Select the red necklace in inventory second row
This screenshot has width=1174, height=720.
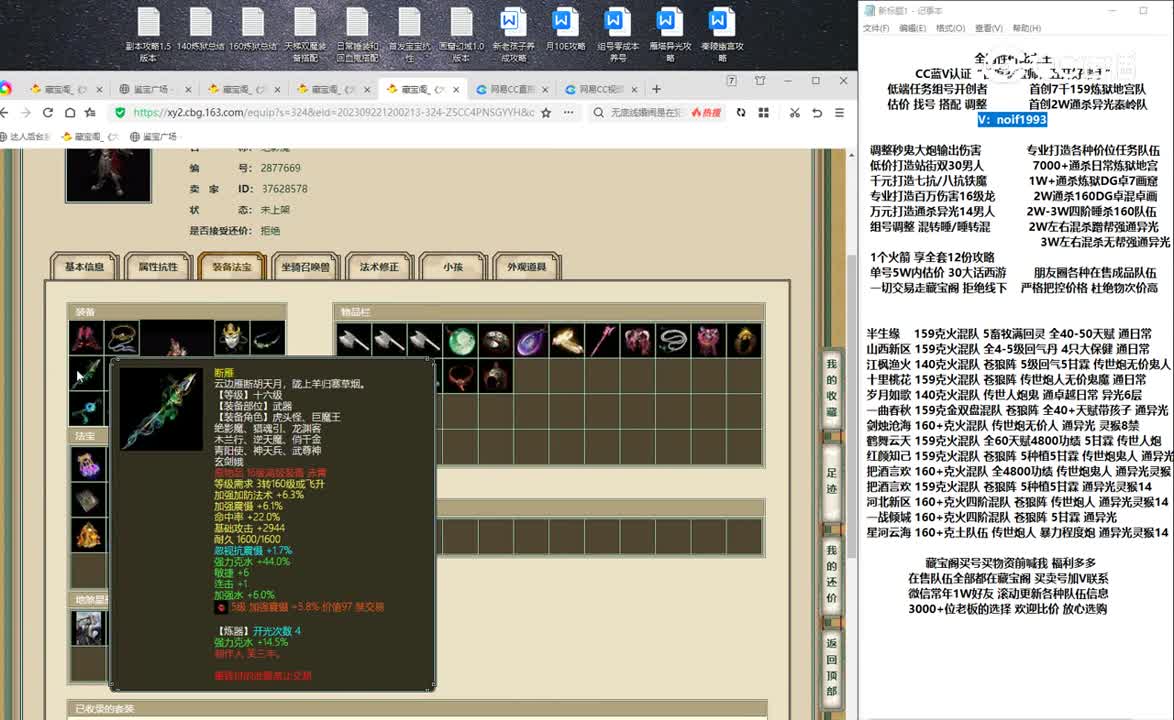pyautogui.click(x=461, y=376)
